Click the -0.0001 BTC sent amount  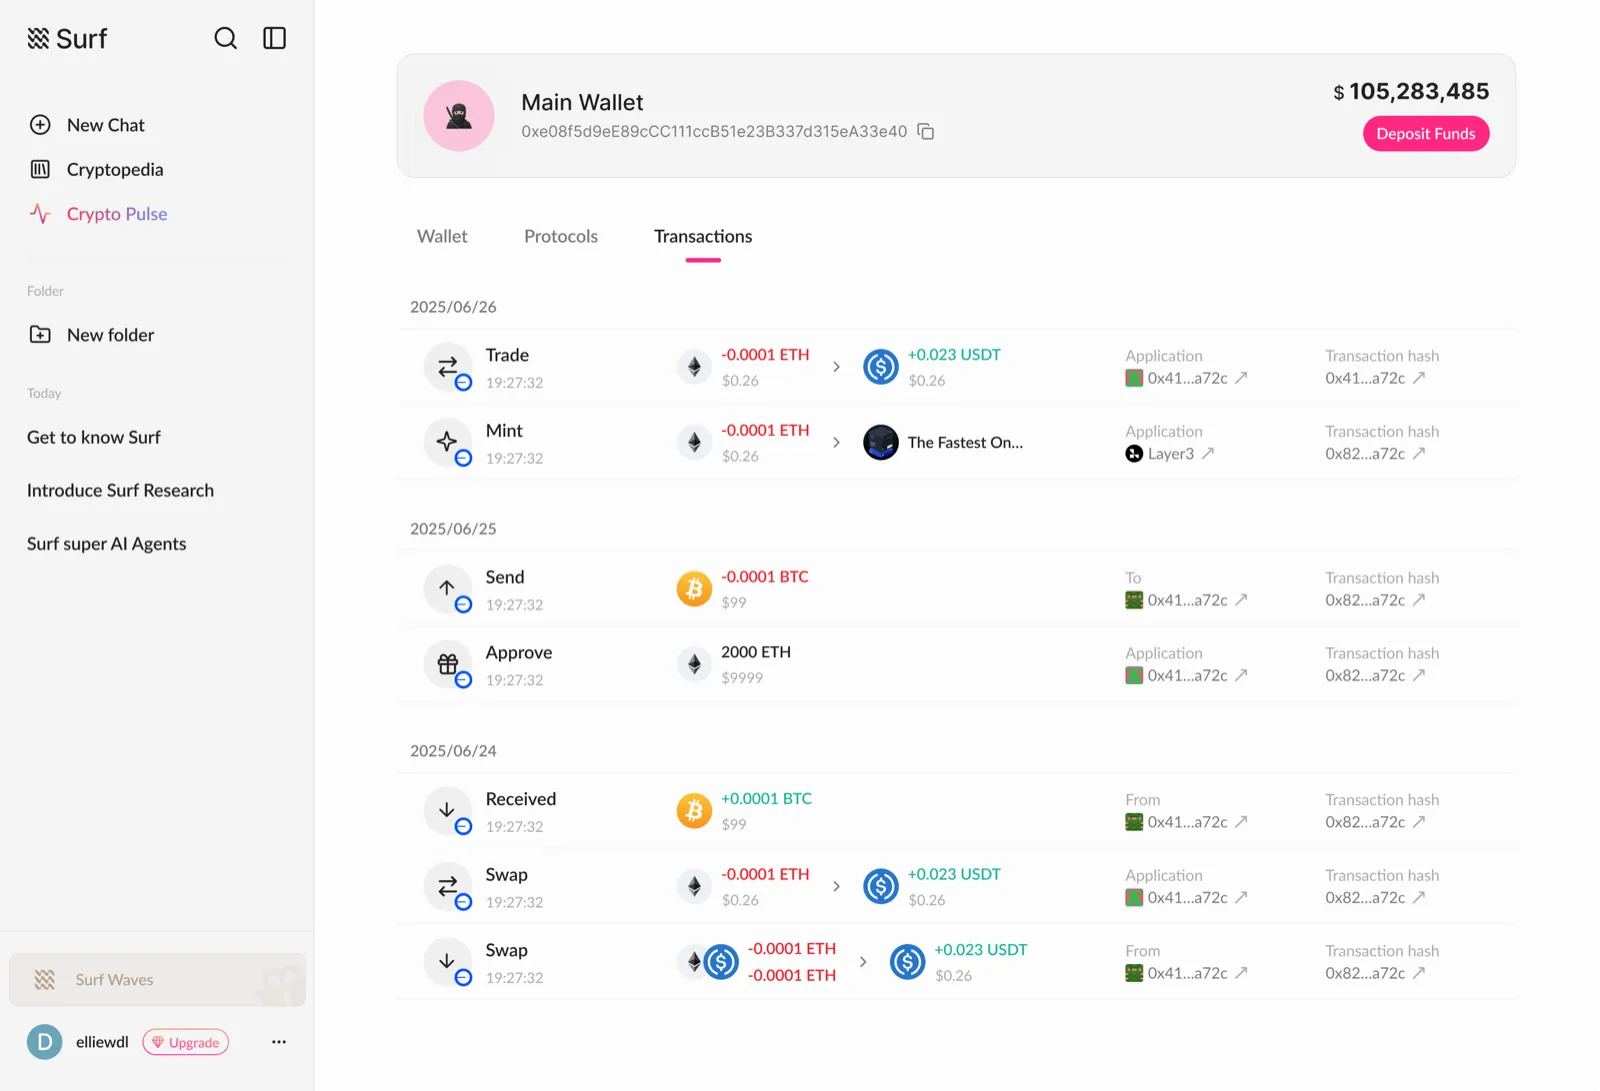(765, 577)
